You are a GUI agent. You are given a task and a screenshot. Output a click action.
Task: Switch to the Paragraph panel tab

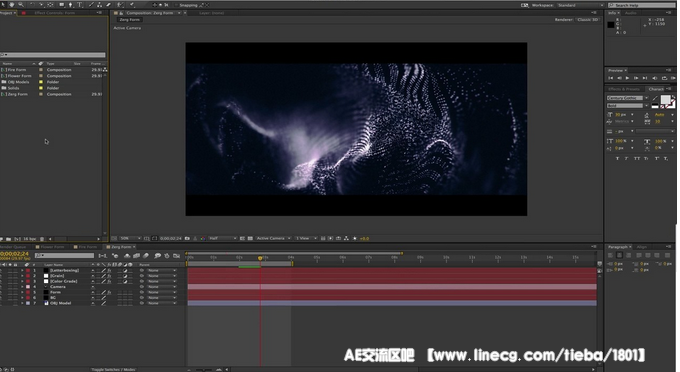coord(618,247)
